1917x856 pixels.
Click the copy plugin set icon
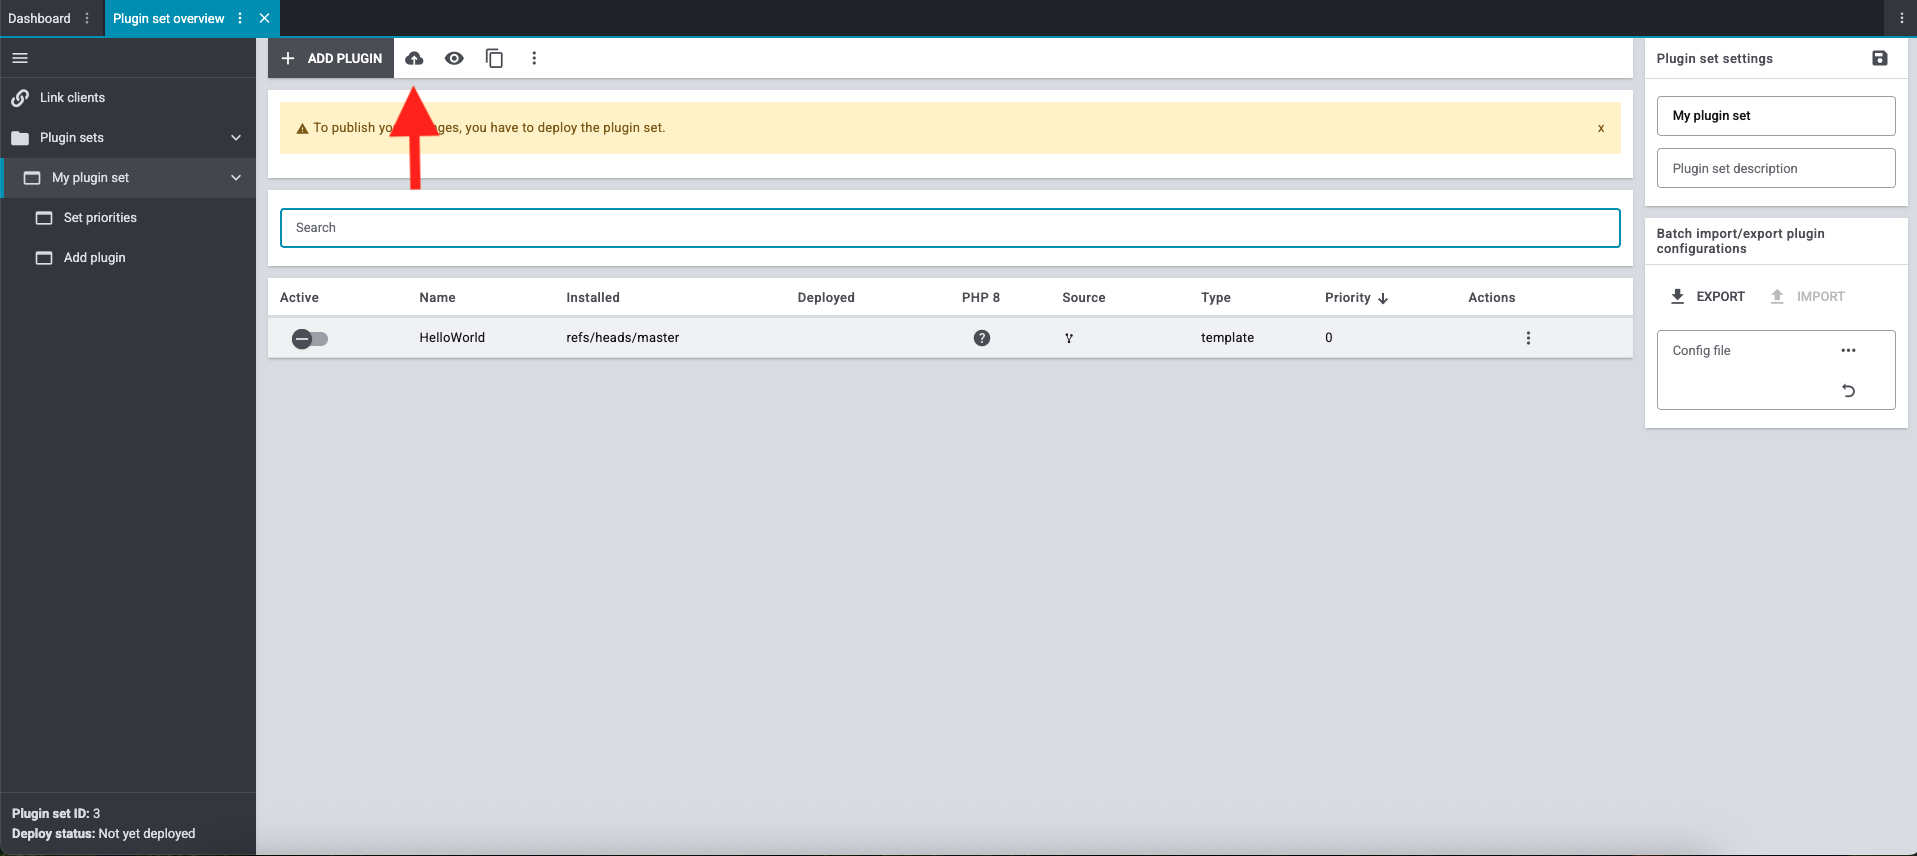(494, 58)
